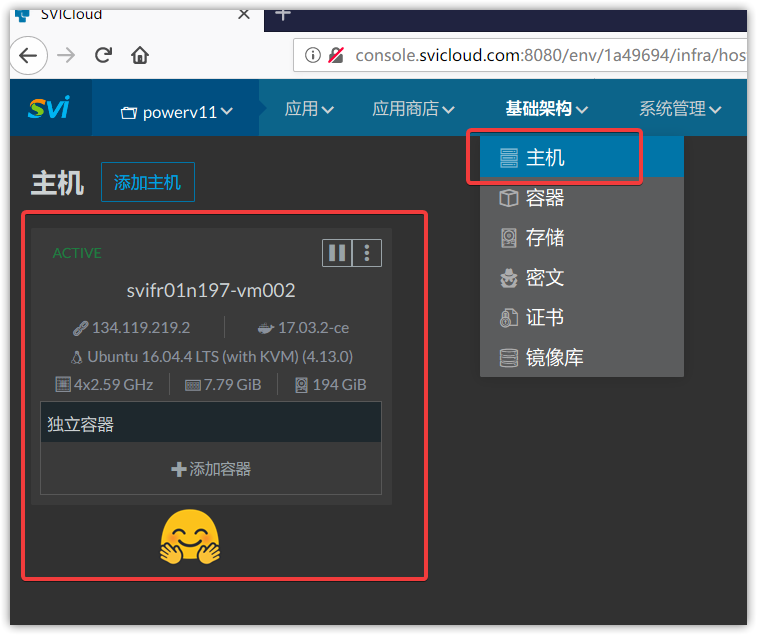Click the IP address 134.119.219.2

click(141, 328)
